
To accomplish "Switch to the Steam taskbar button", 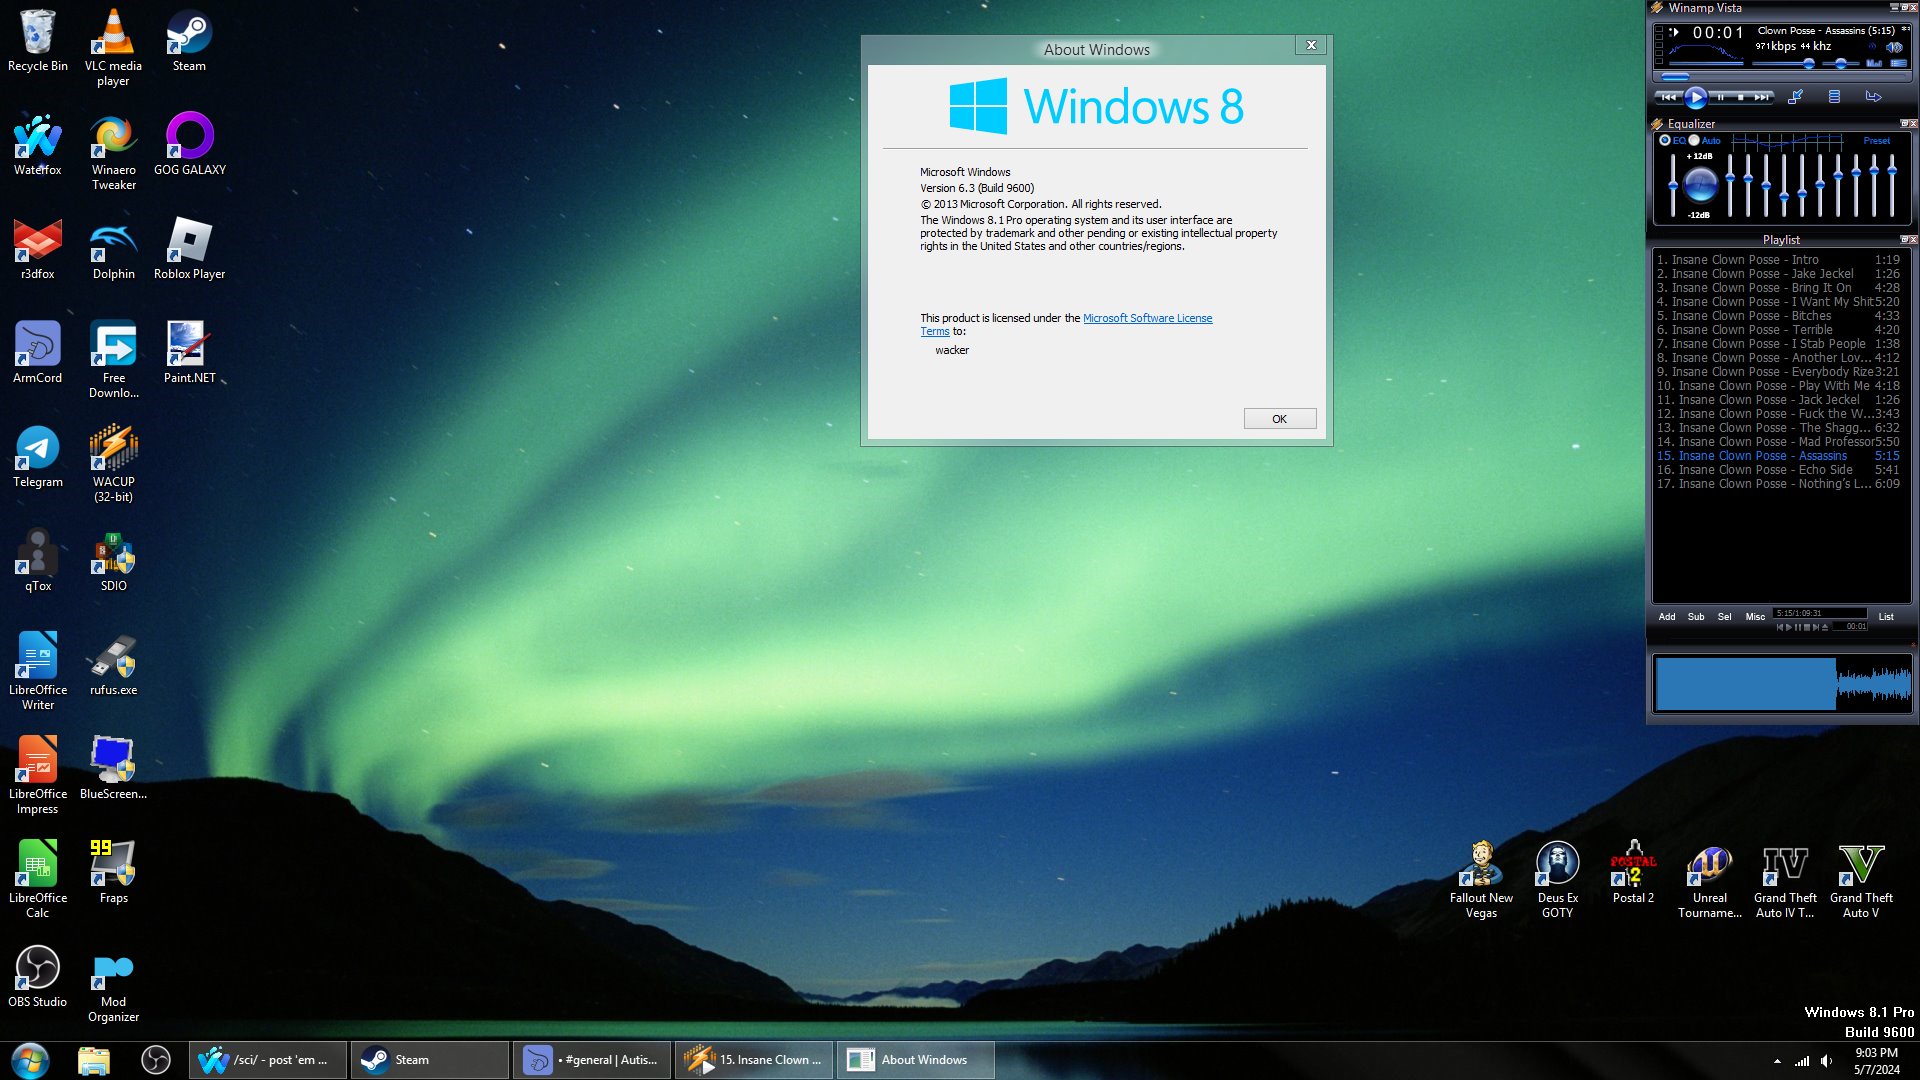I will 429,1060.
